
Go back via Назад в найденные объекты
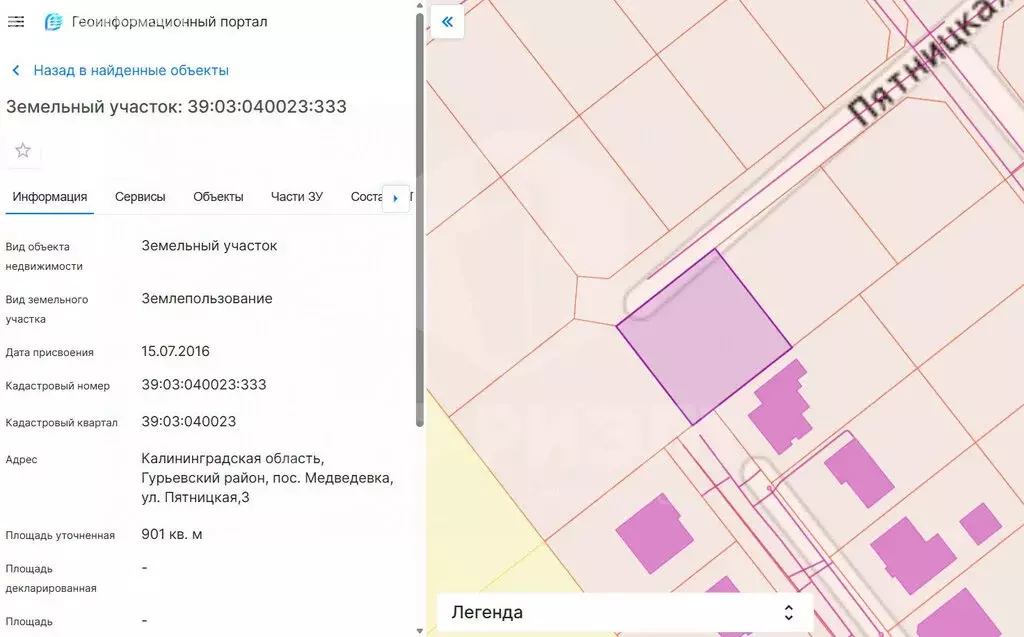(x=131, y=70)
